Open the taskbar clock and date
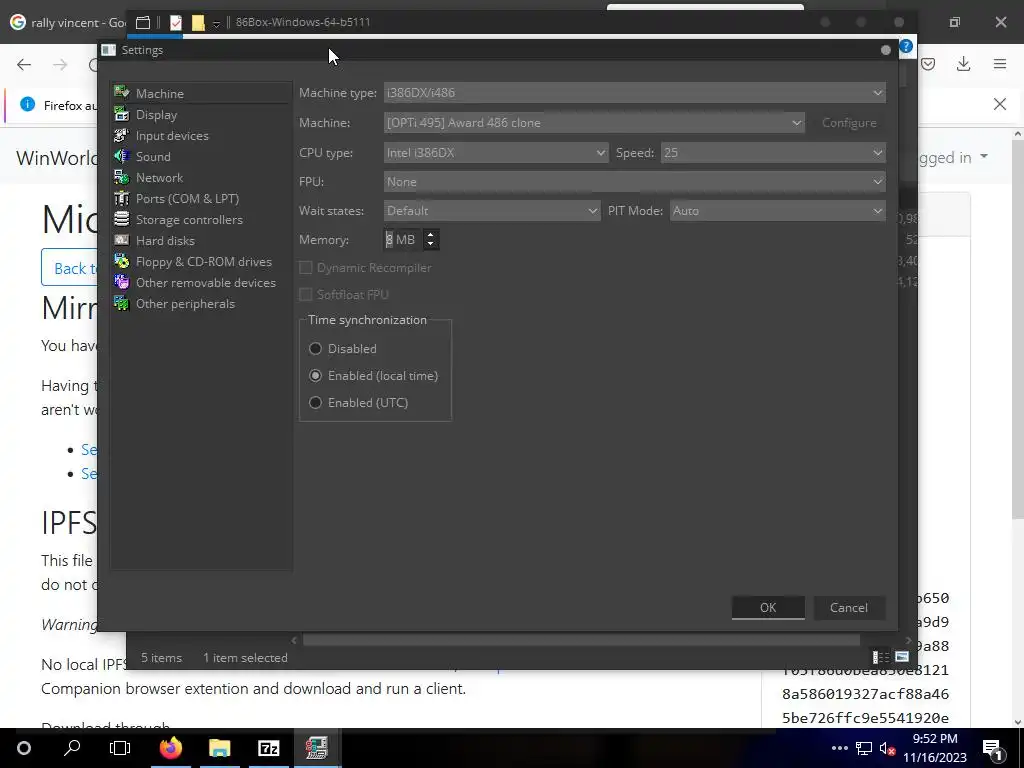1024x768 pixels. coord(935,748)
